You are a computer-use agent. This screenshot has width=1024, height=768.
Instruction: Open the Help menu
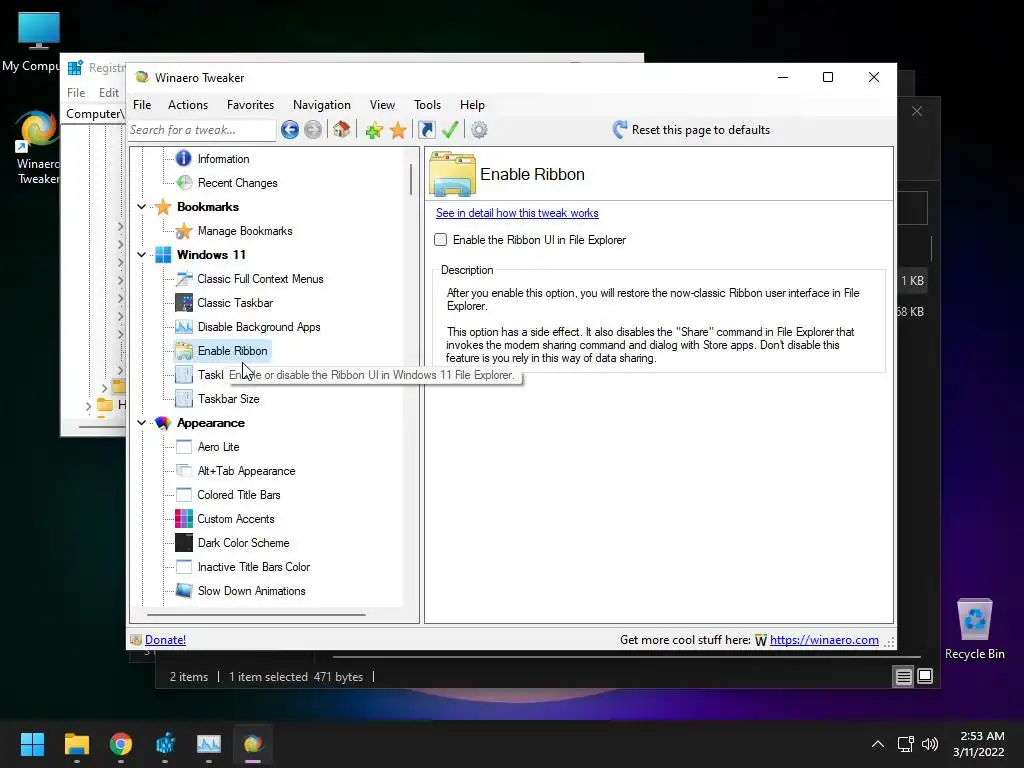[472, 104]
